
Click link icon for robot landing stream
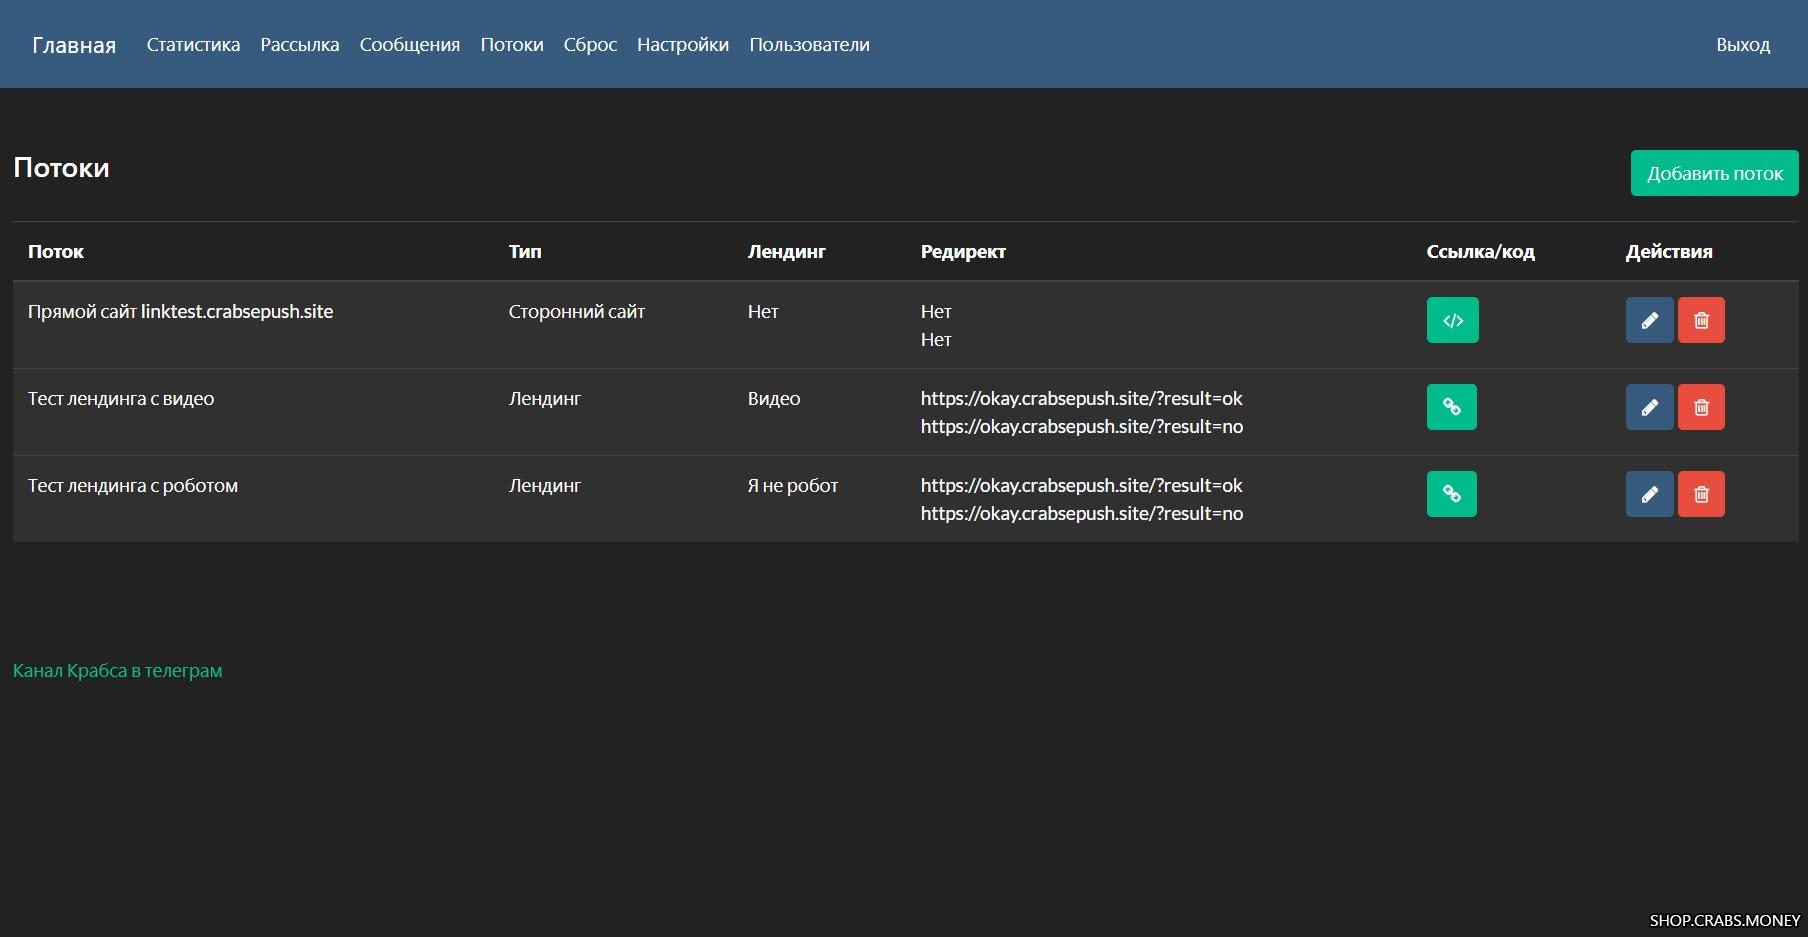1451,494
